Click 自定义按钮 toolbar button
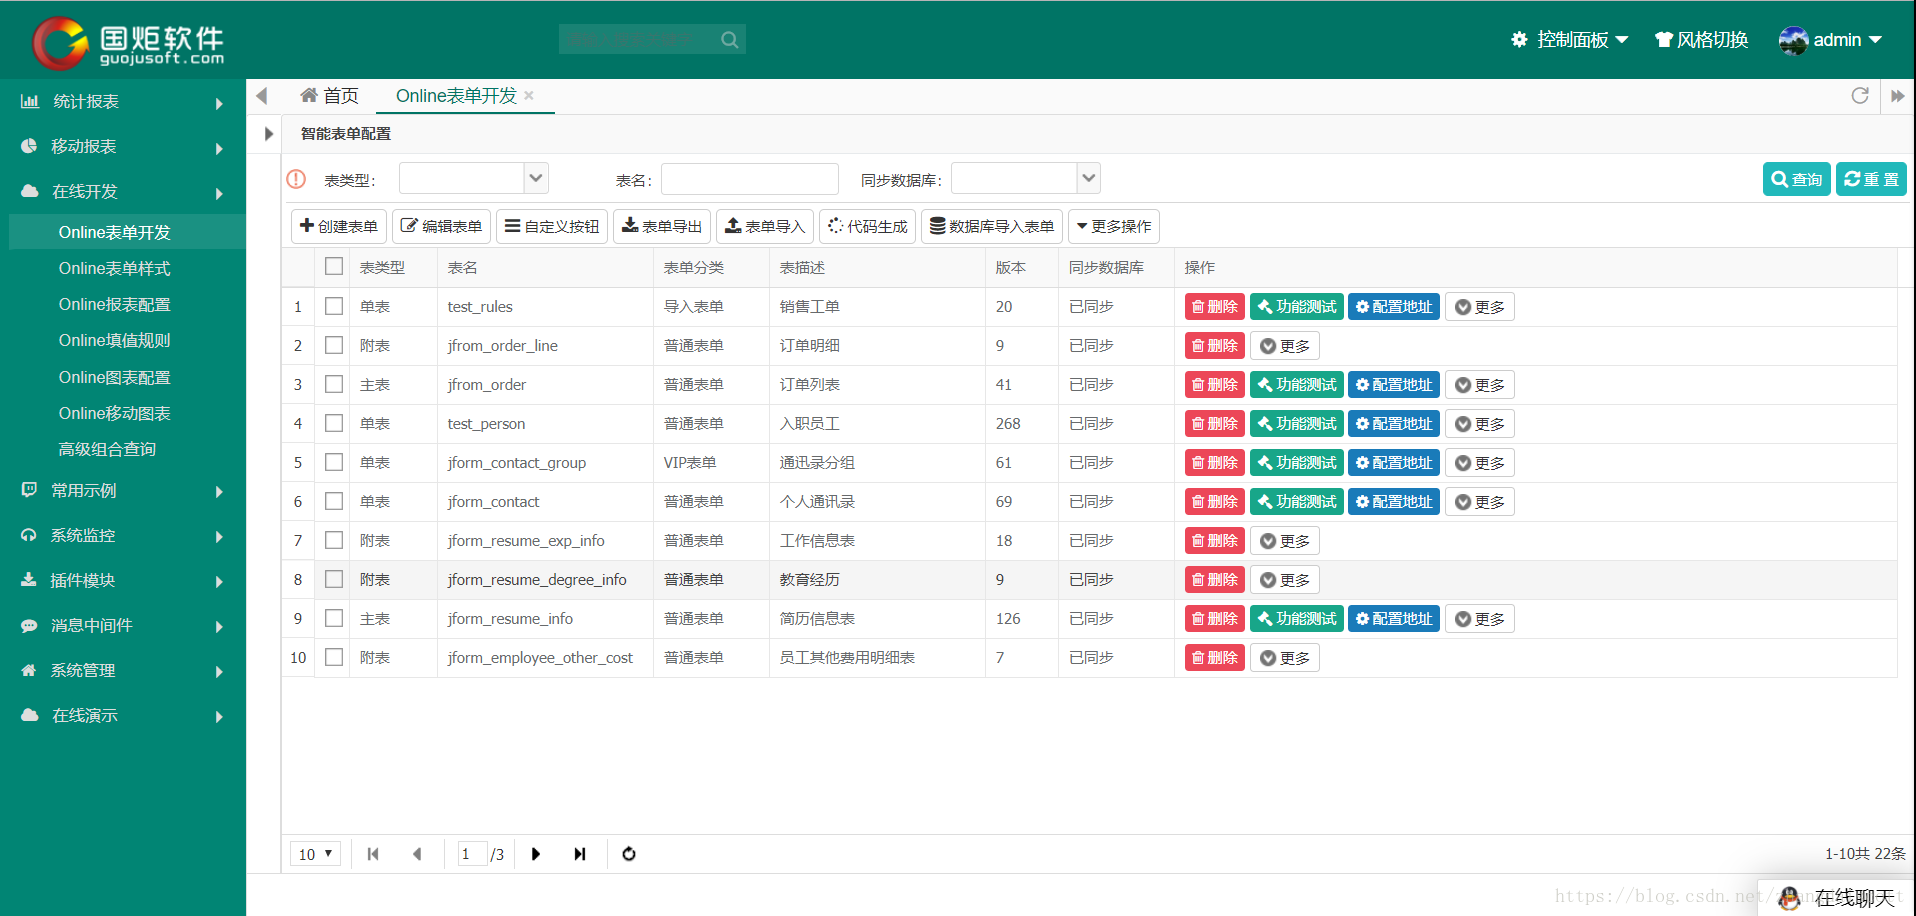 pyautogui.click(x=552, y=226)
